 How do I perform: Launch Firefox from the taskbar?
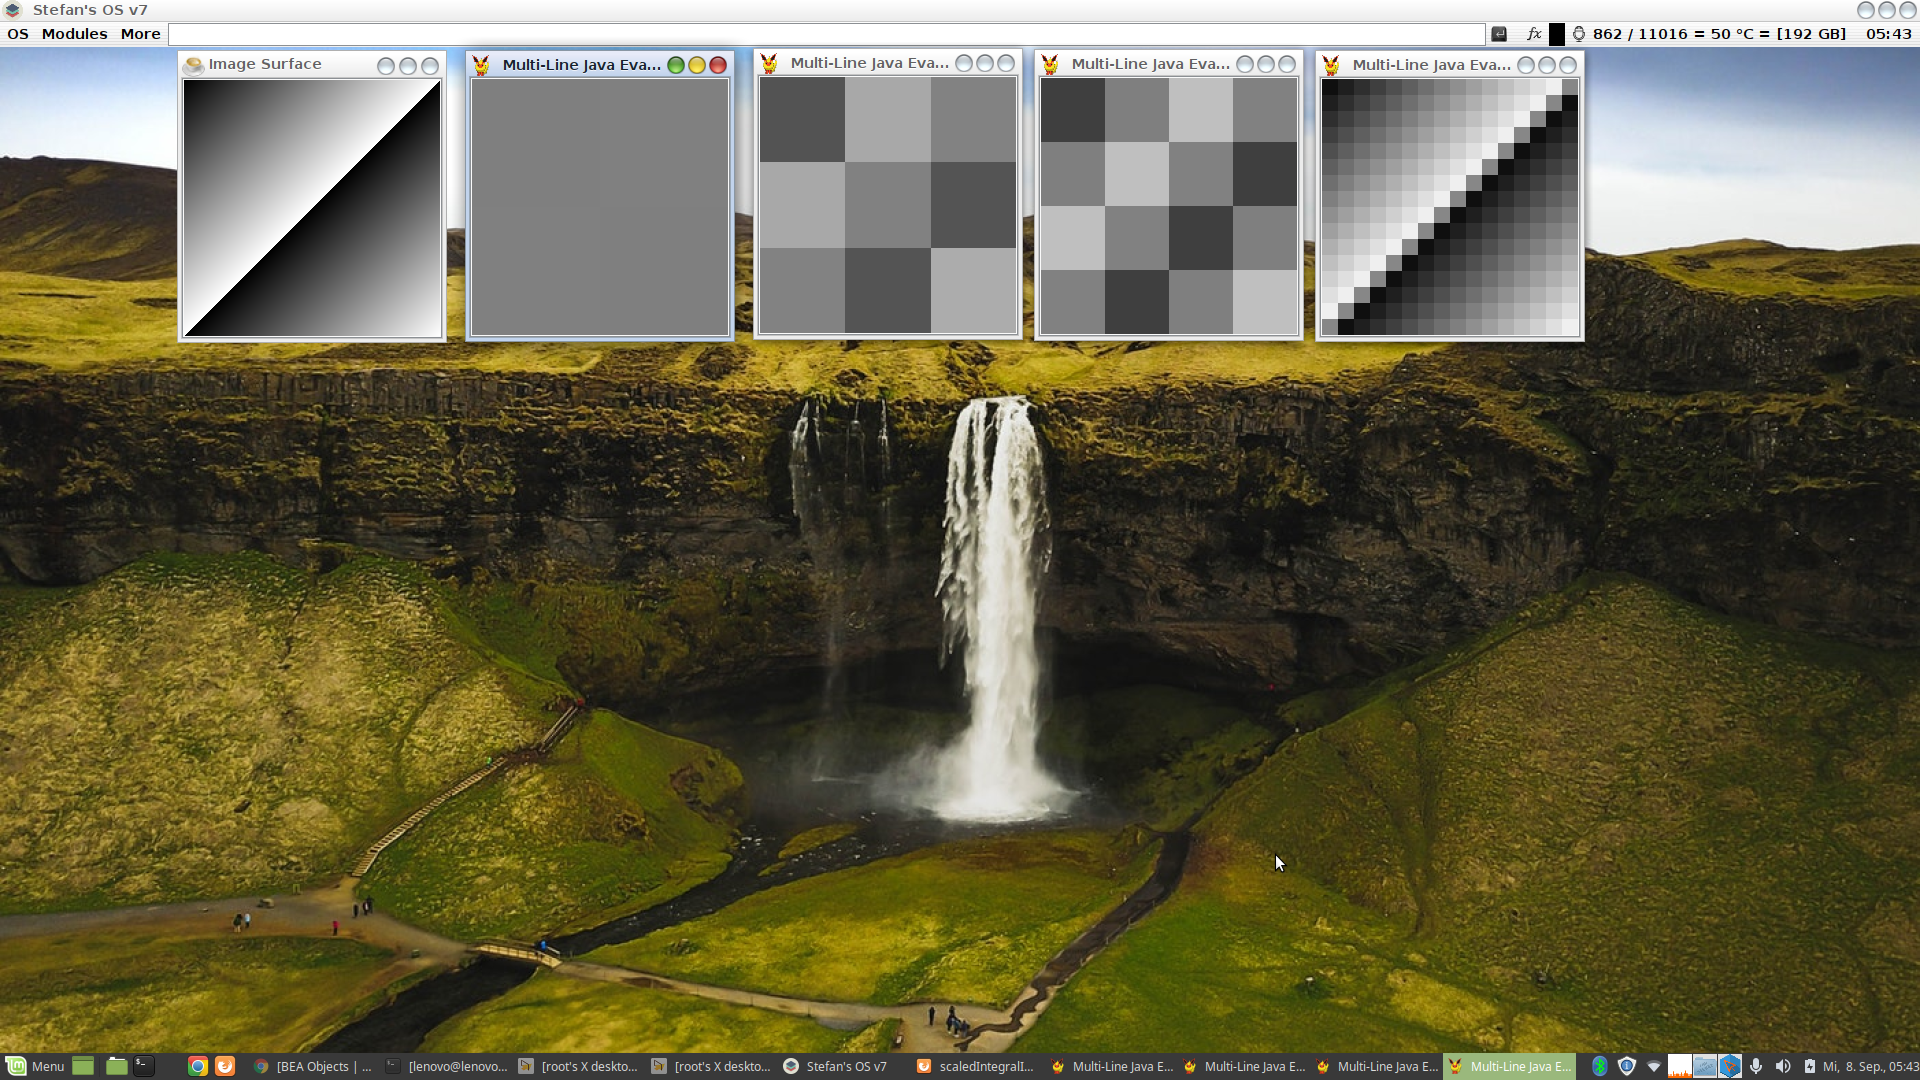pos(225,1066)
